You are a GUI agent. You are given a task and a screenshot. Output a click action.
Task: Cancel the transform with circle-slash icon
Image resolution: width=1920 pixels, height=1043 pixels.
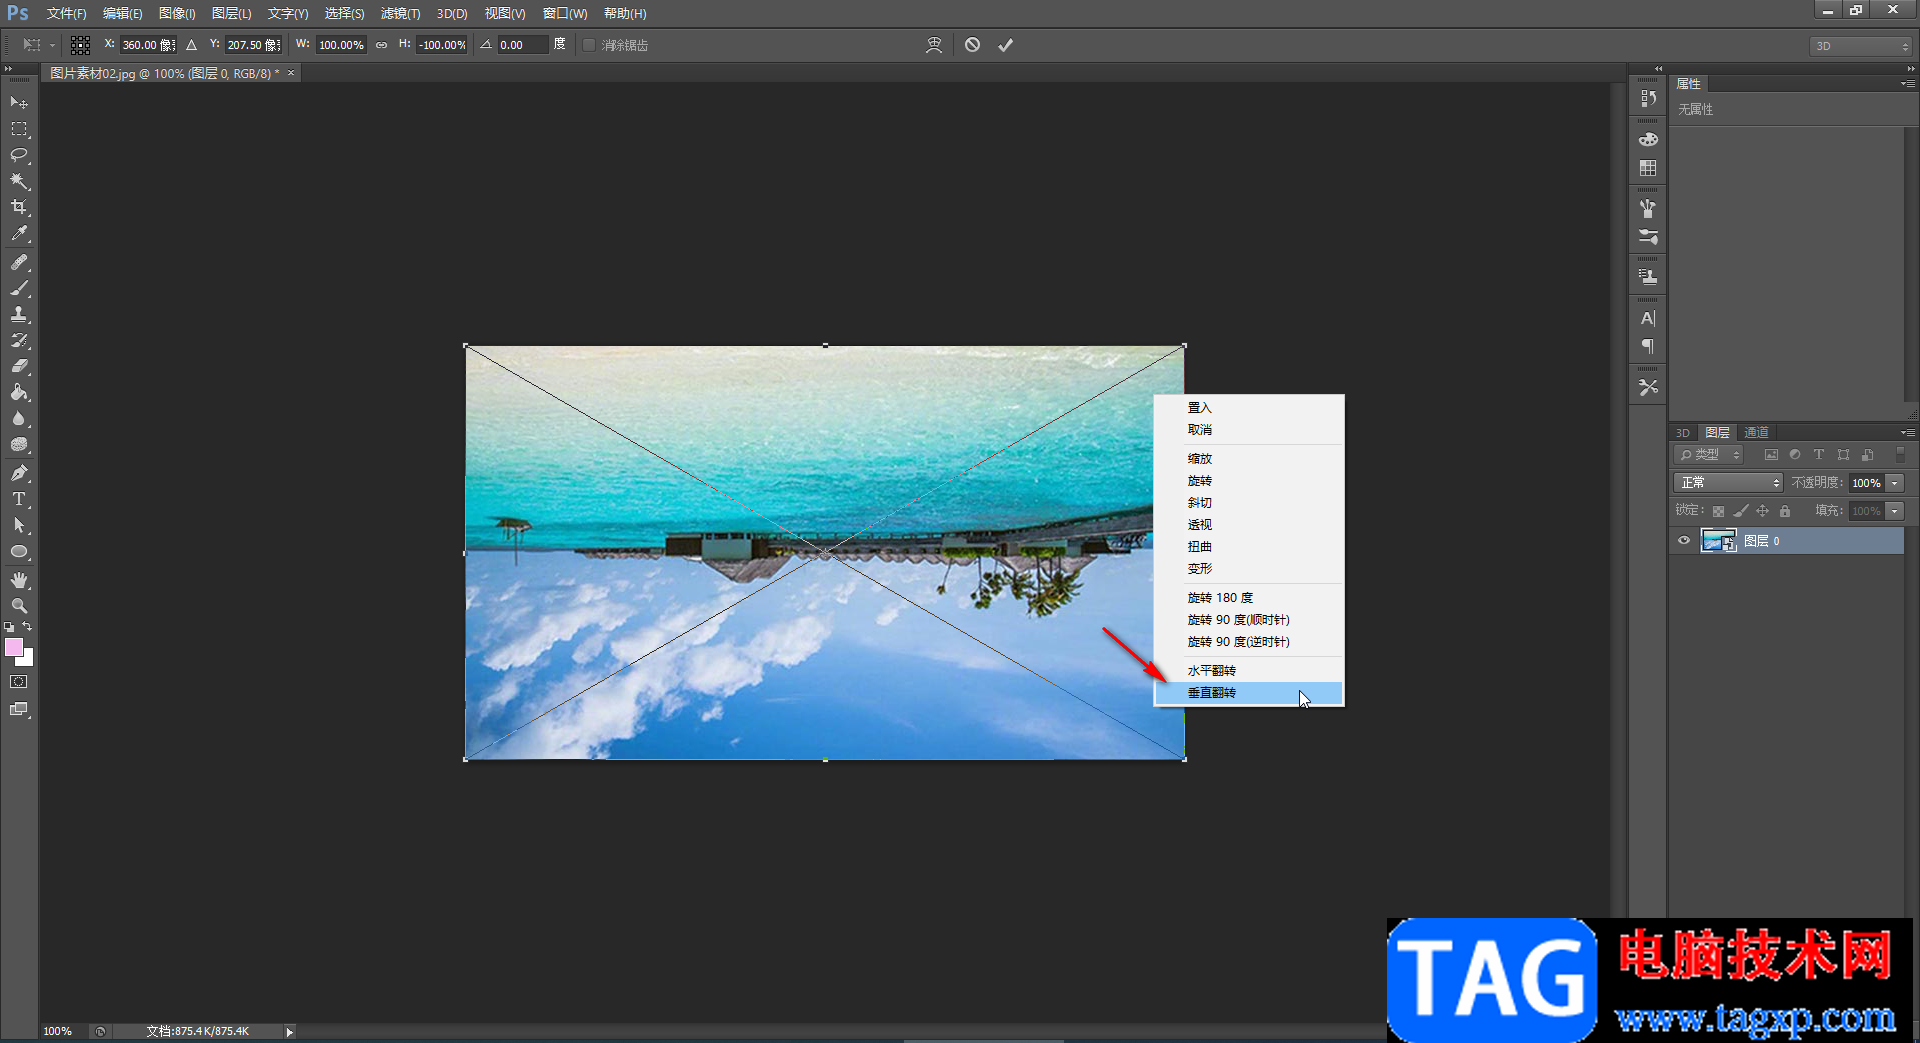point(972,45)
